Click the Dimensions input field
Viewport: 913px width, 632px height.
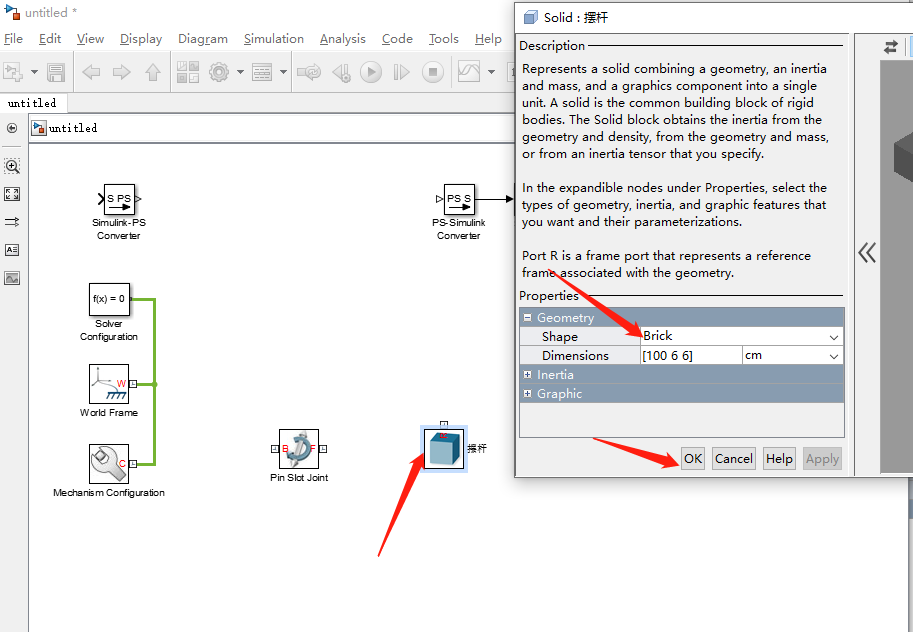pyautogui.click(x=690, y=355)
